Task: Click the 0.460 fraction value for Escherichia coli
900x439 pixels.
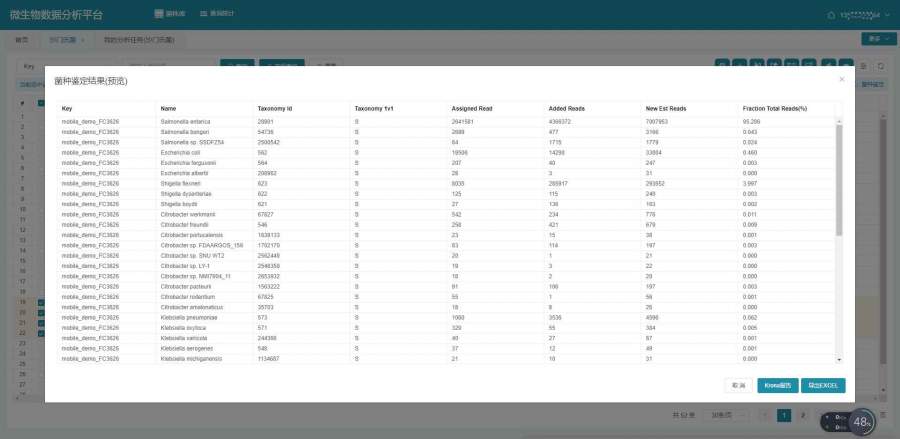Action: 750,153
